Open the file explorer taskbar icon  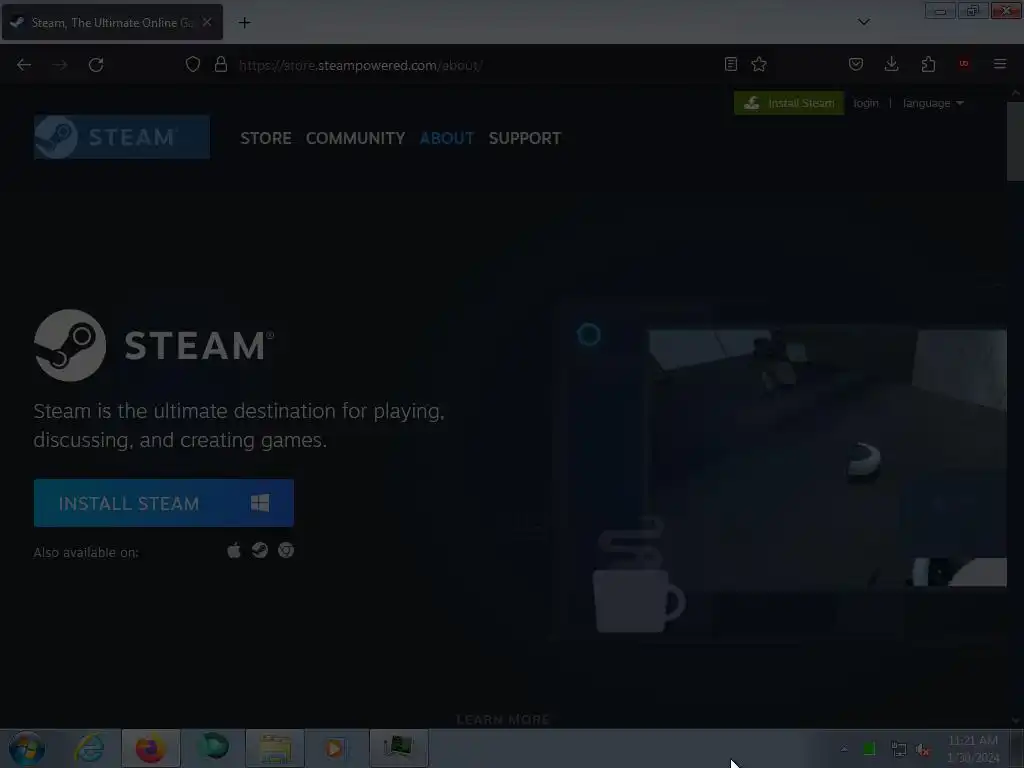[275, 748]
